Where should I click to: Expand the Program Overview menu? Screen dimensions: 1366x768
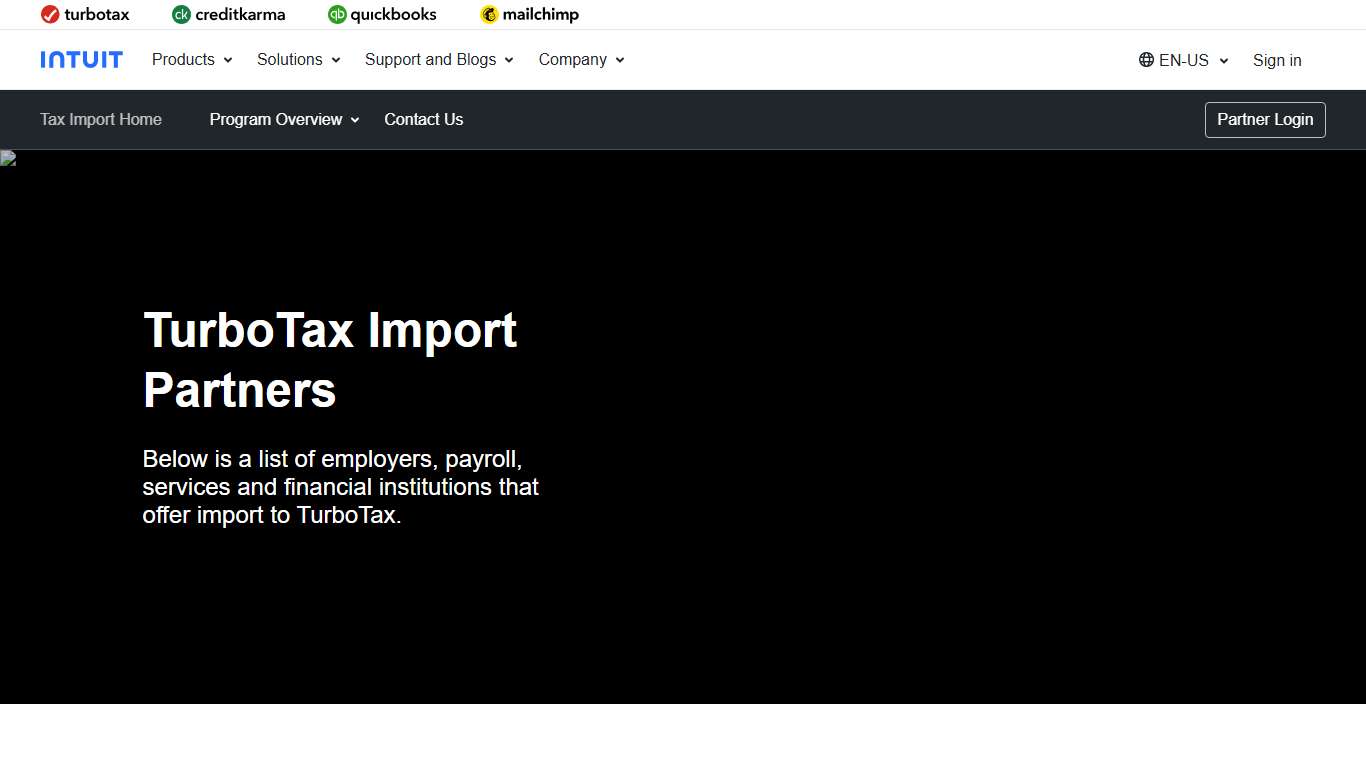point(283,119)
